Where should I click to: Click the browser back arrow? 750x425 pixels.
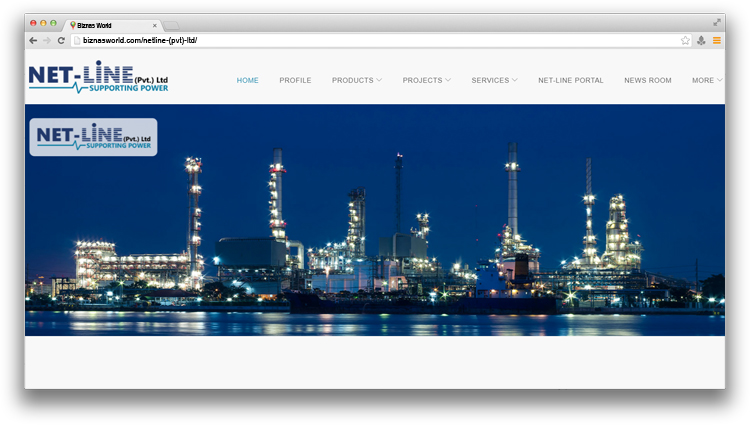tap(33, 40)
